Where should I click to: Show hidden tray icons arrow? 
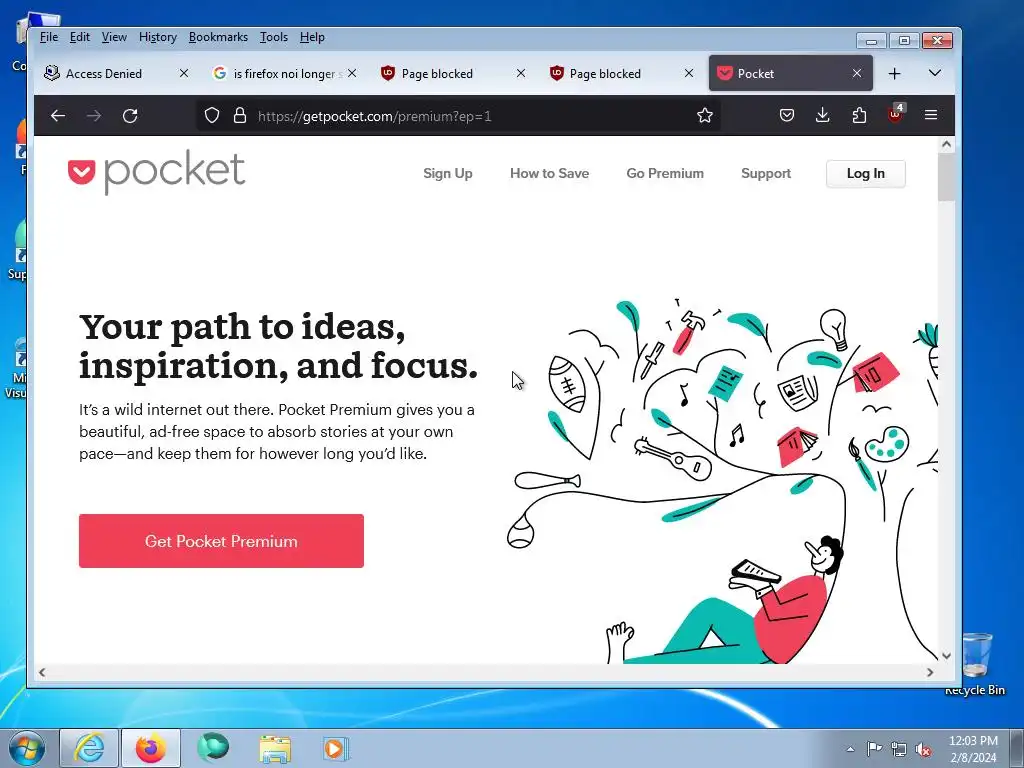point(850,749)
